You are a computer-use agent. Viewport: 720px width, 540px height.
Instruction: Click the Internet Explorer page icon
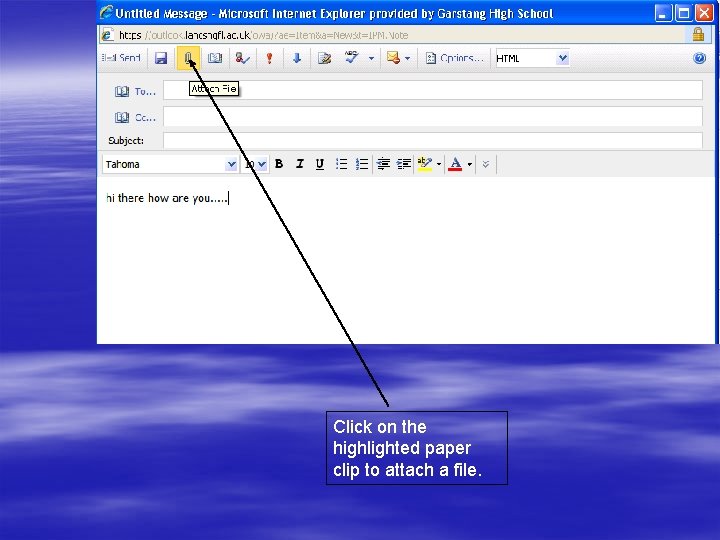[x=107, y=35]
